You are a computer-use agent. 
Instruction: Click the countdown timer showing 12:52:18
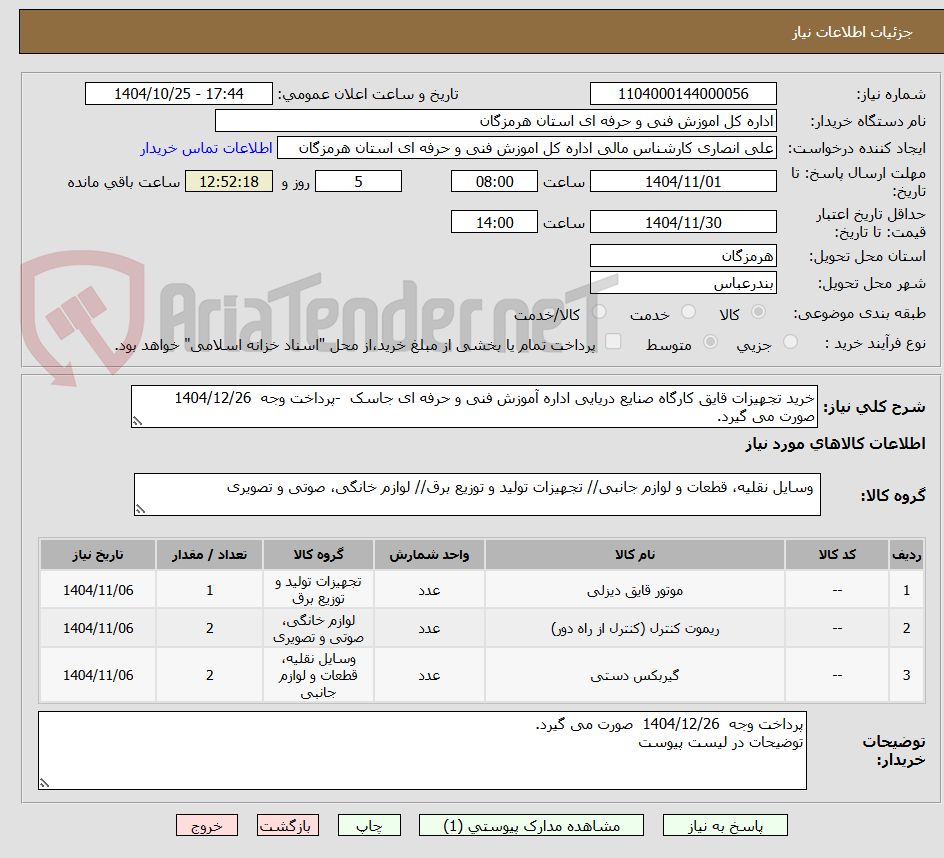(228, 181)
